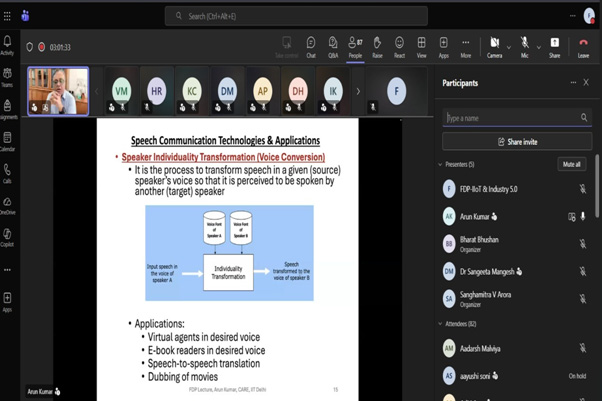Collapse the Presenters (5) section
The width and height of the screenshot is (602, 401).
440,164
